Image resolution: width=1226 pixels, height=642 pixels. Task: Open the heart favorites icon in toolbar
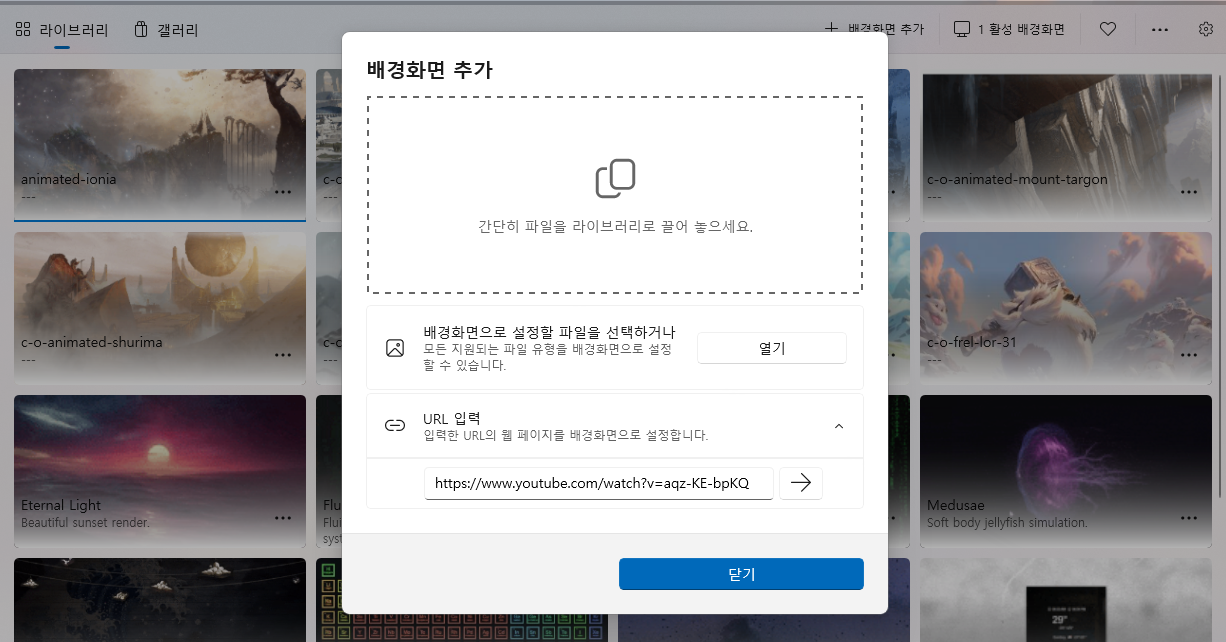coord(1107,29)
